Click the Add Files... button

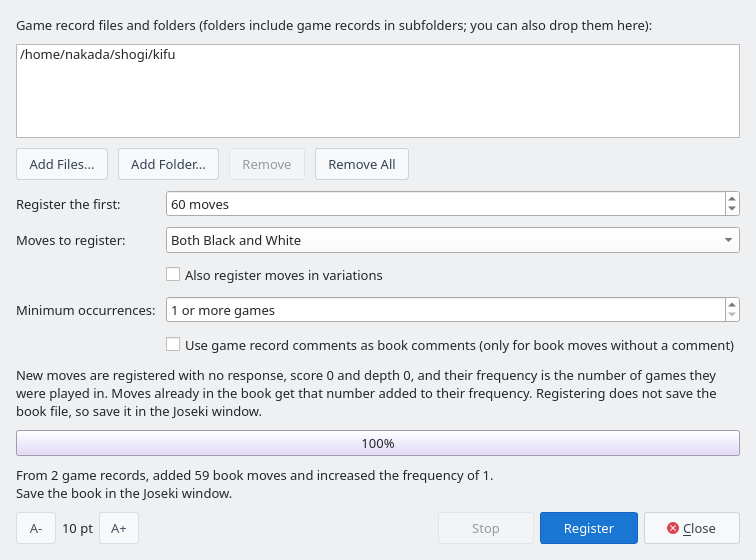(x=62, y=164)
